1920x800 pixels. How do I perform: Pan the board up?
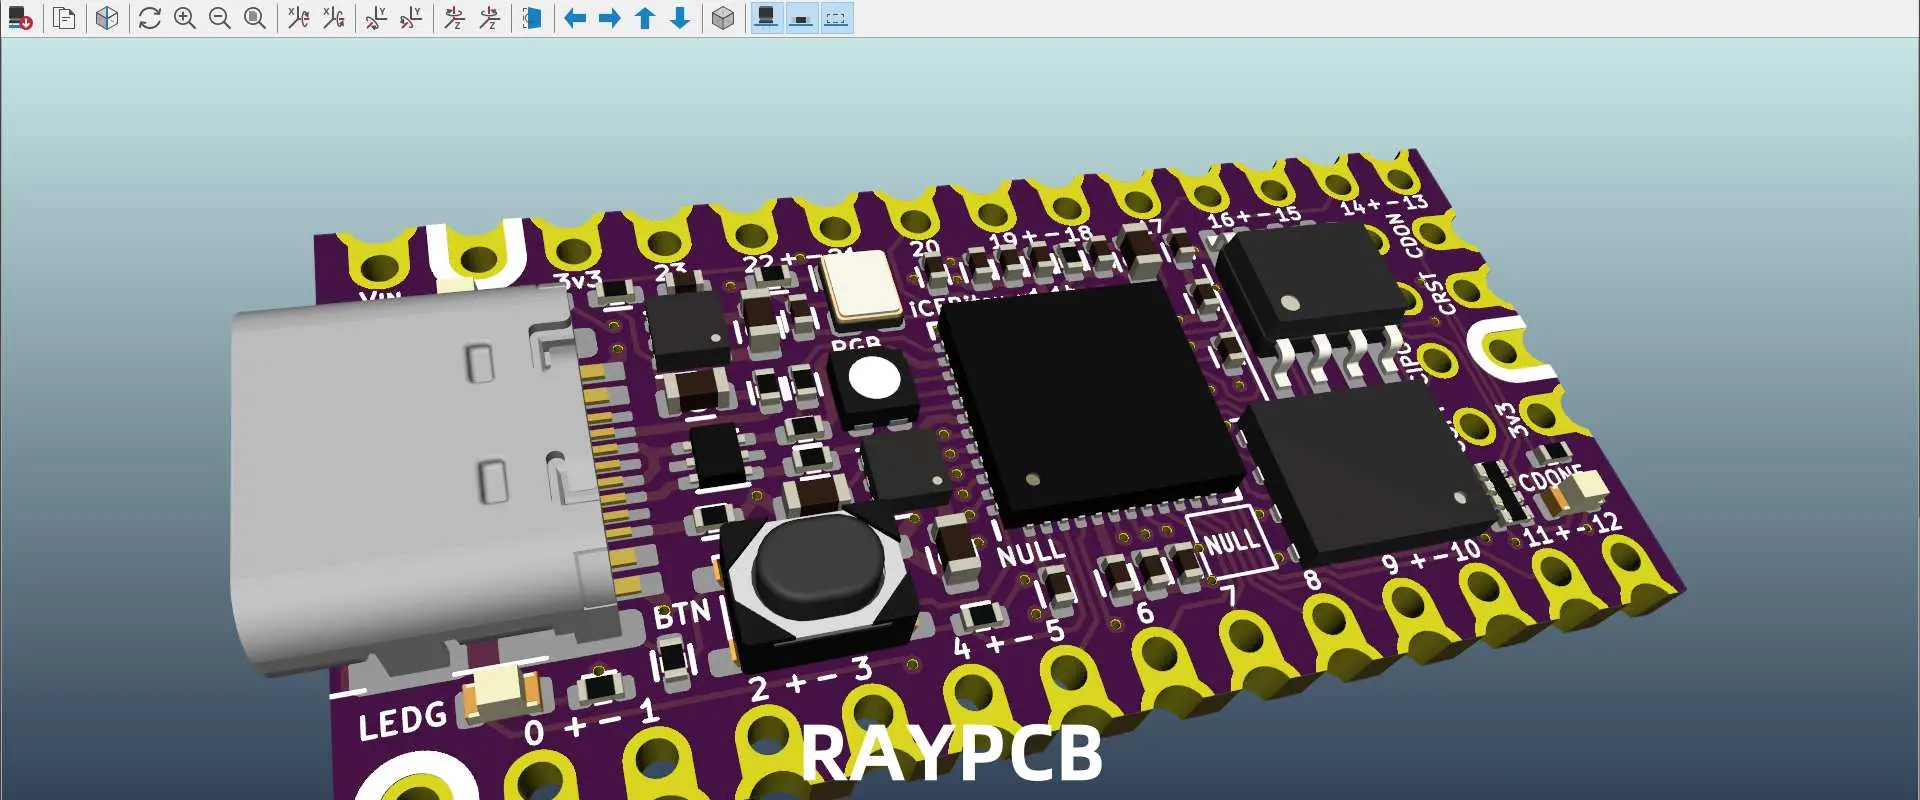[645, 18]
